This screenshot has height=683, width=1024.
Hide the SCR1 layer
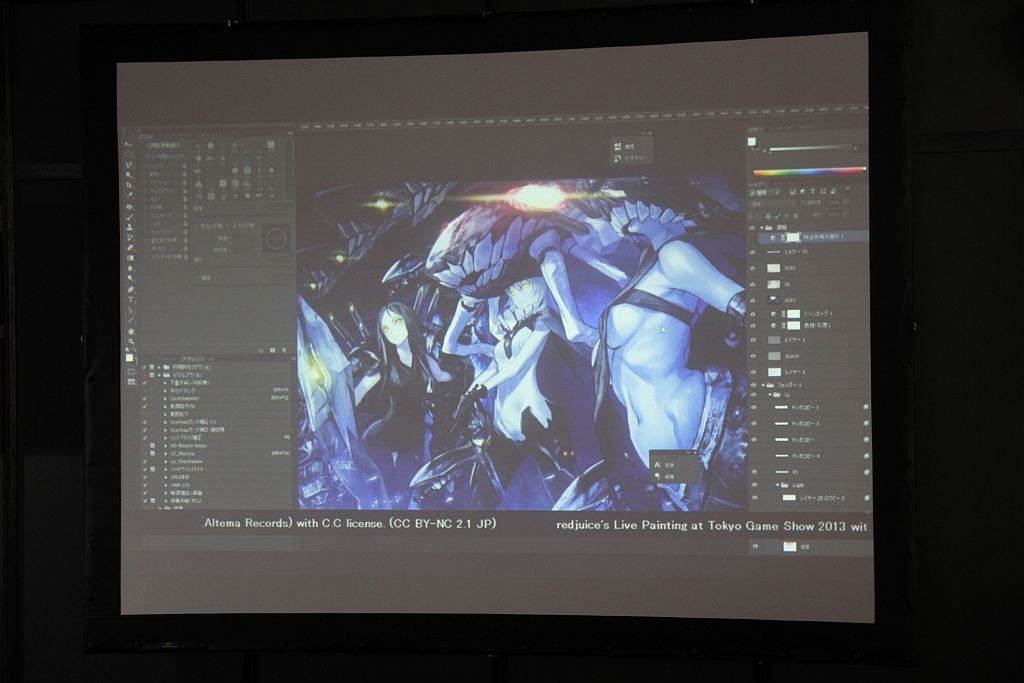pos(752,300)
